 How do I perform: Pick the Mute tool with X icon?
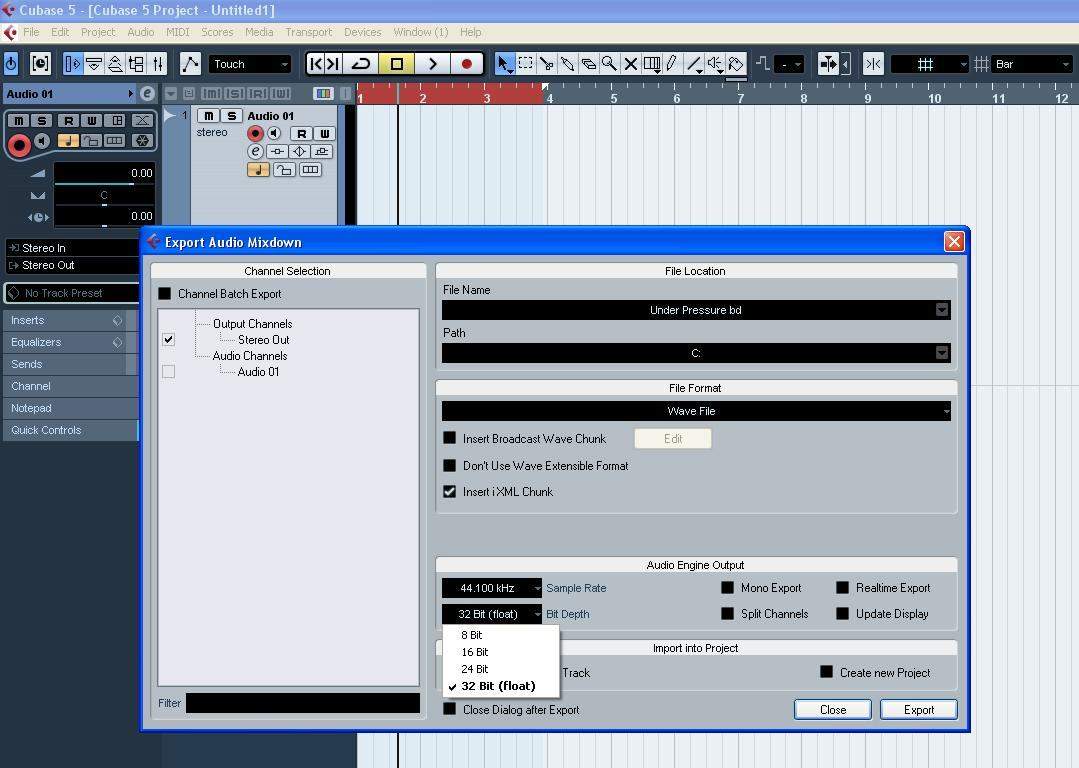click(631, 64)
